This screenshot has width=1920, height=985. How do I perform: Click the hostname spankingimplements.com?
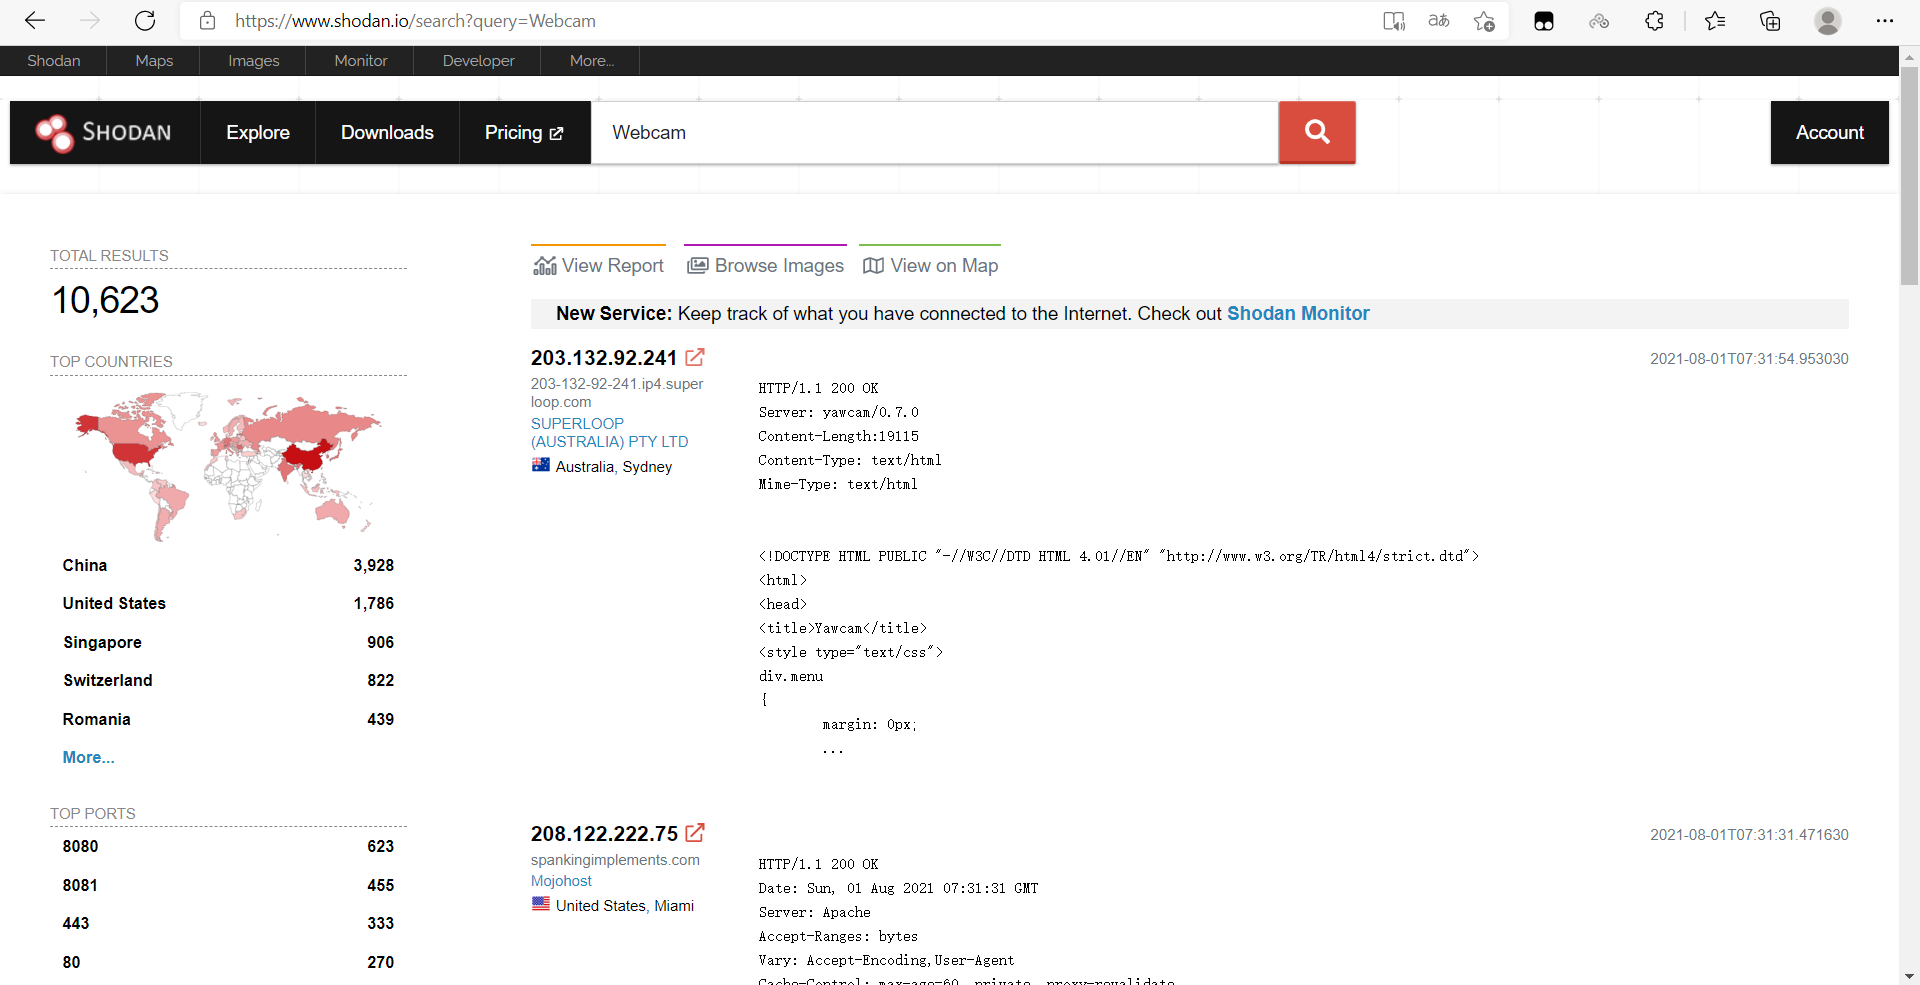[x=615, y=860]
